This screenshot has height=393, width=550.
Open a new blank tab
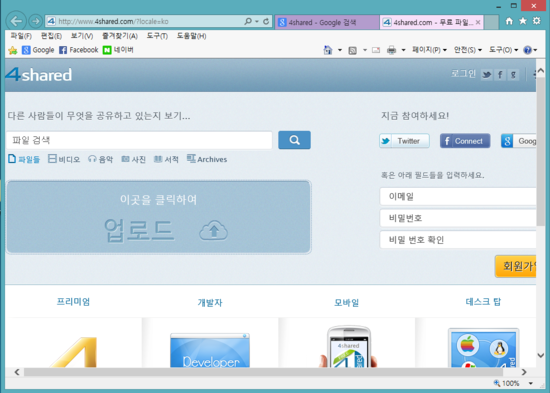tap(491, 22)
